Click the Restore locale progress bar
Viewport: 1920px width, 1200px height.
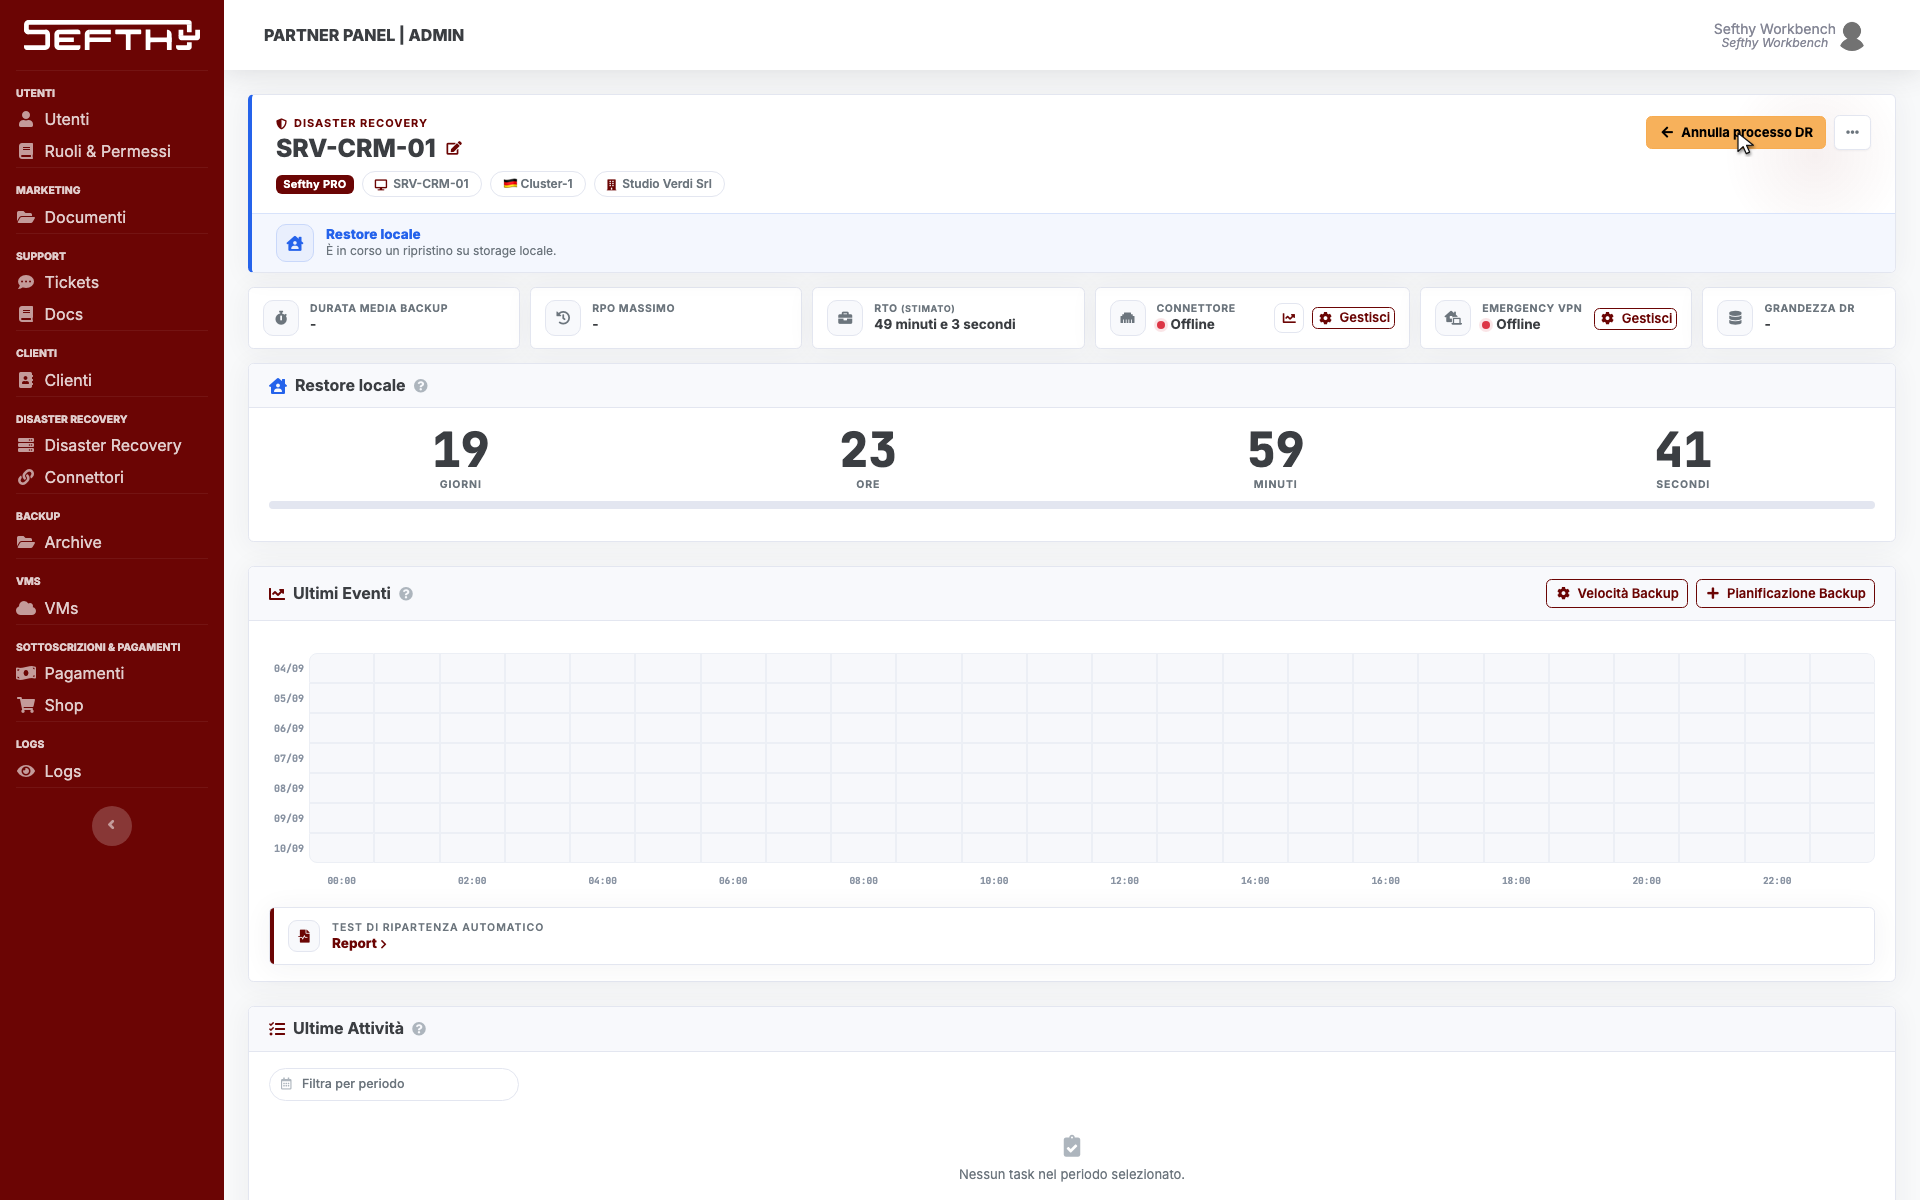pyautogui.click(x=1072, y=505)
